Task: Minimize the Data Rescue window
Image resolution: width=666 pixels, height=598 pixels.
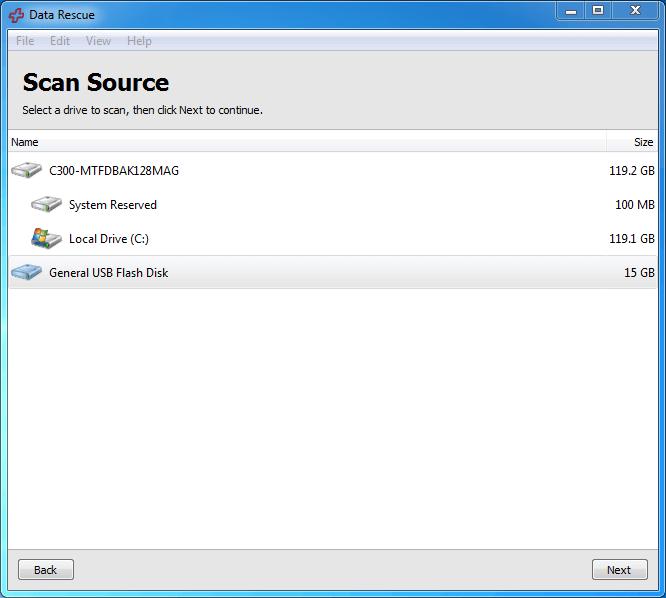Action: click(x=571, y=11)
